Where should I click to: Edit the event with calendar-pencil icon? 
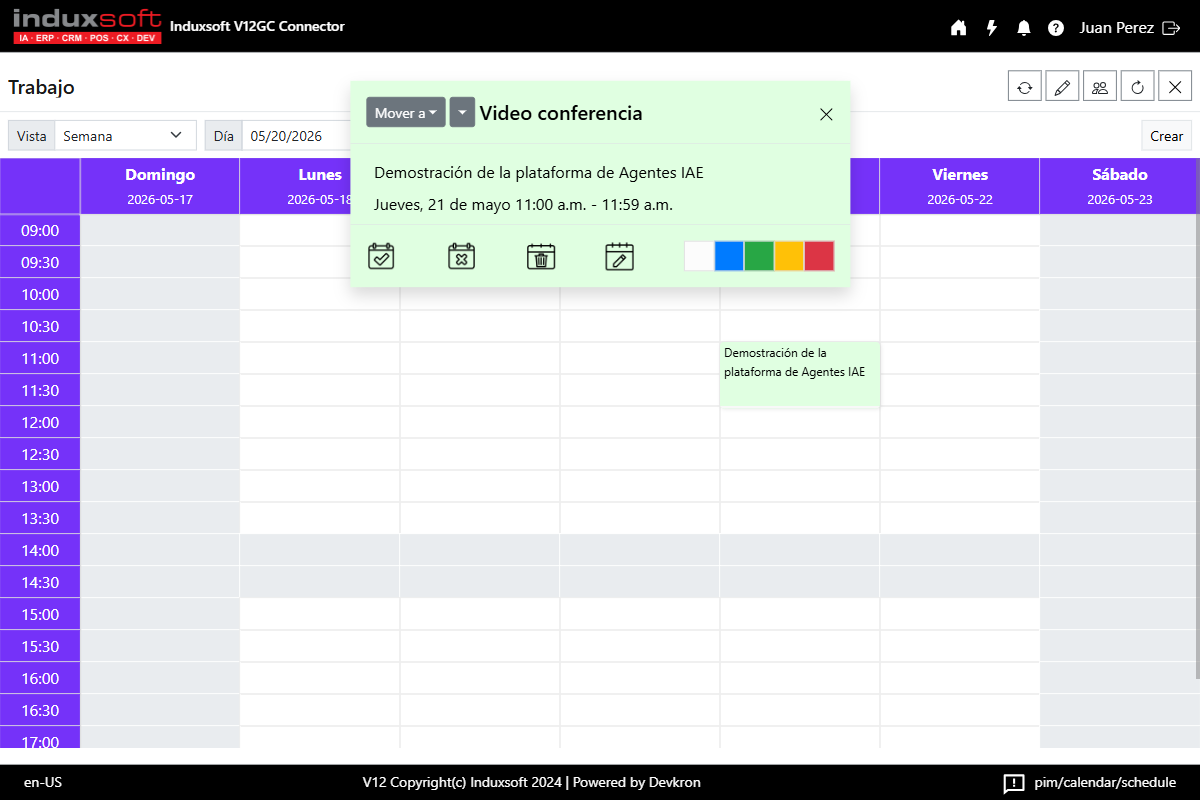click(x=620, y=256)
